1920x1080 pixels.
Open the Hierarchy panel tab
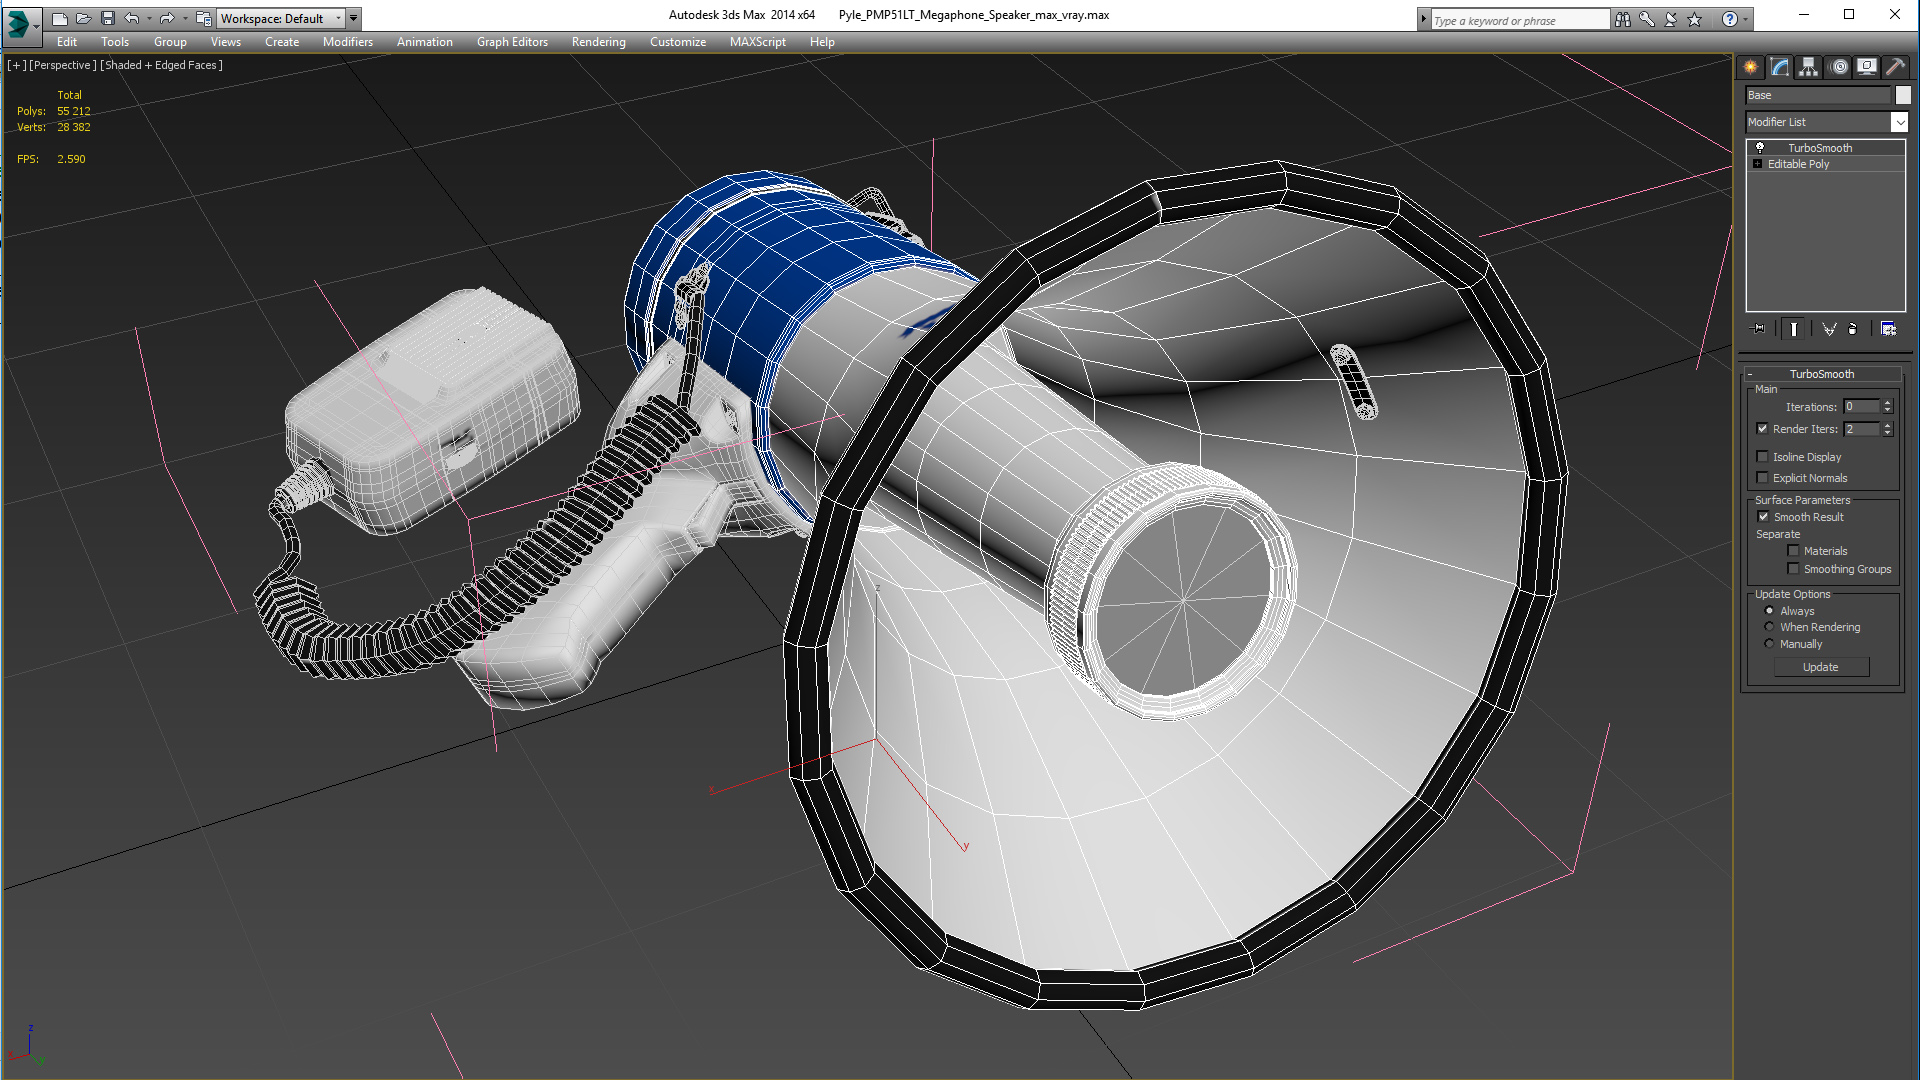[1808, 67]
